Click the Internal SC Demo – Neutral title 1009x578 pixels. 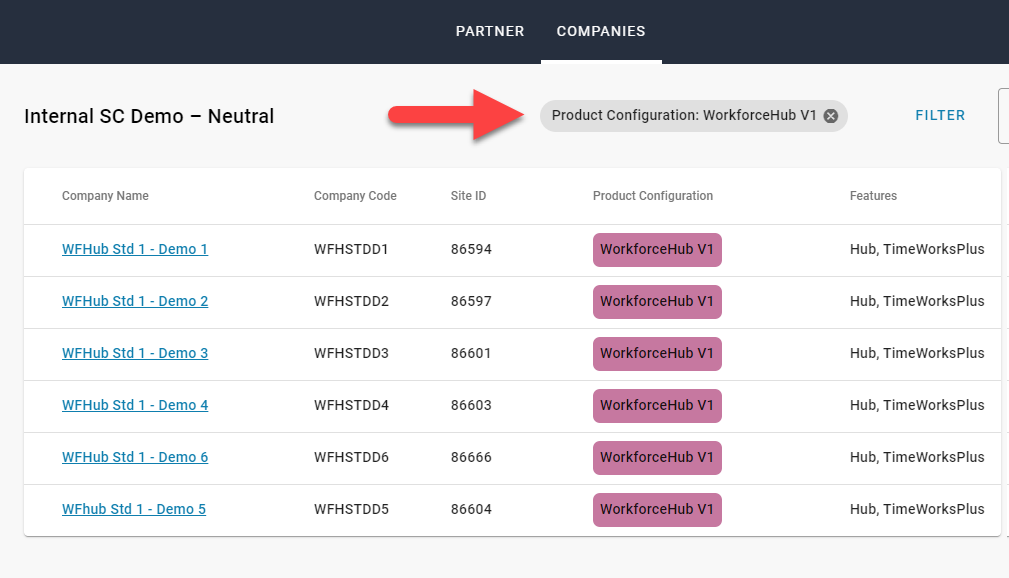(149, 116)
